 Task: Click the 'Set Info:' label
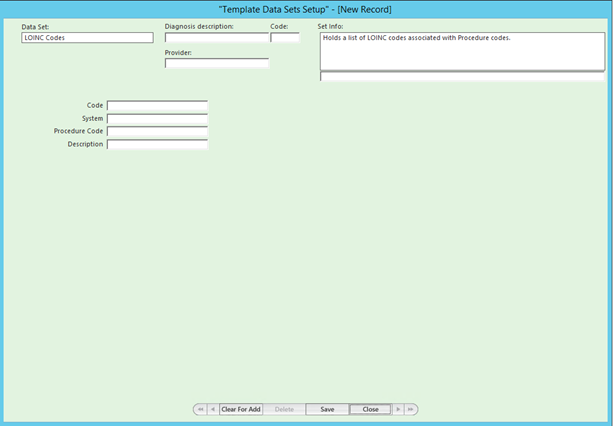click(330, 27)
